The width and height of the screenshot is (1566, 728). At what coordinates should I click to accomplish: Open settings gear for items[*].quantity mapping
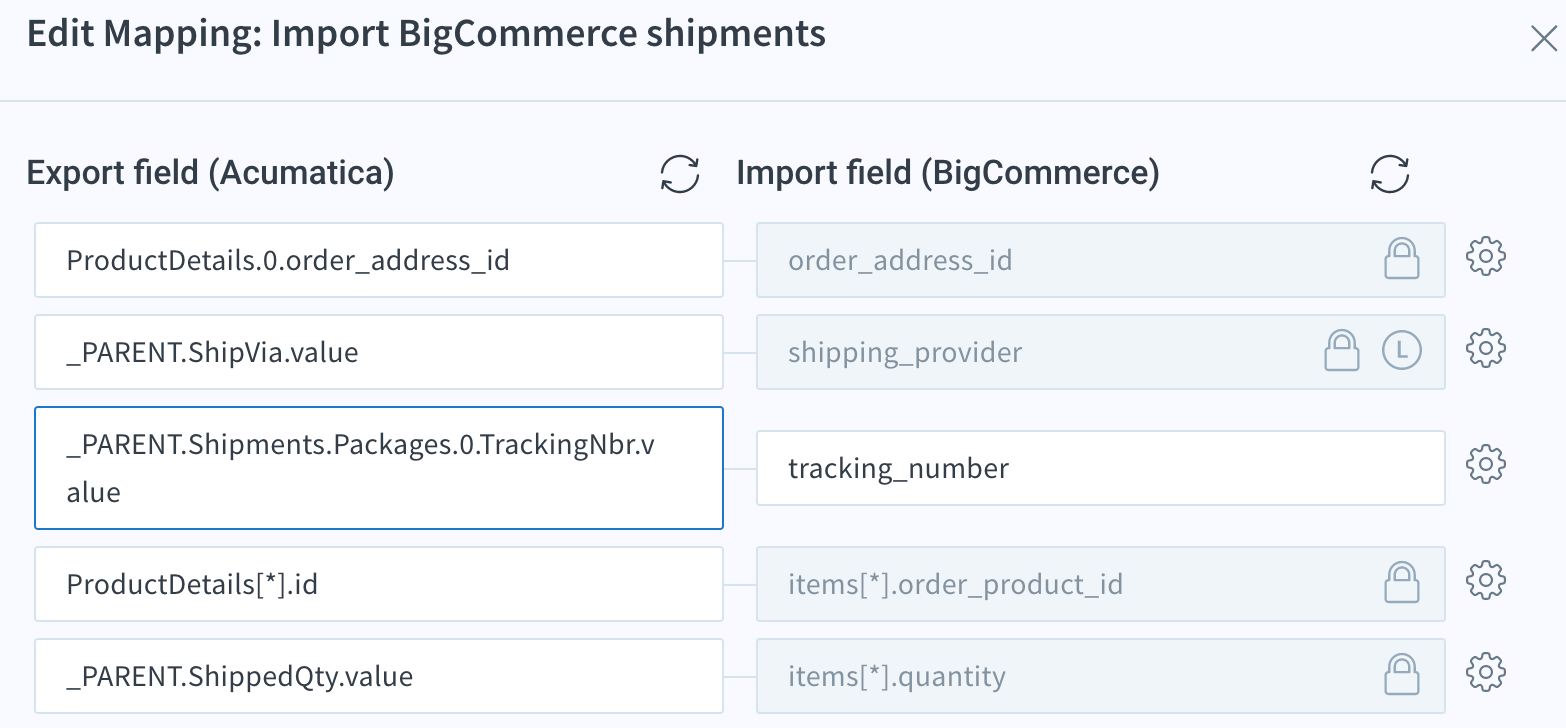pyautogui.click(x=1485, y=672)
